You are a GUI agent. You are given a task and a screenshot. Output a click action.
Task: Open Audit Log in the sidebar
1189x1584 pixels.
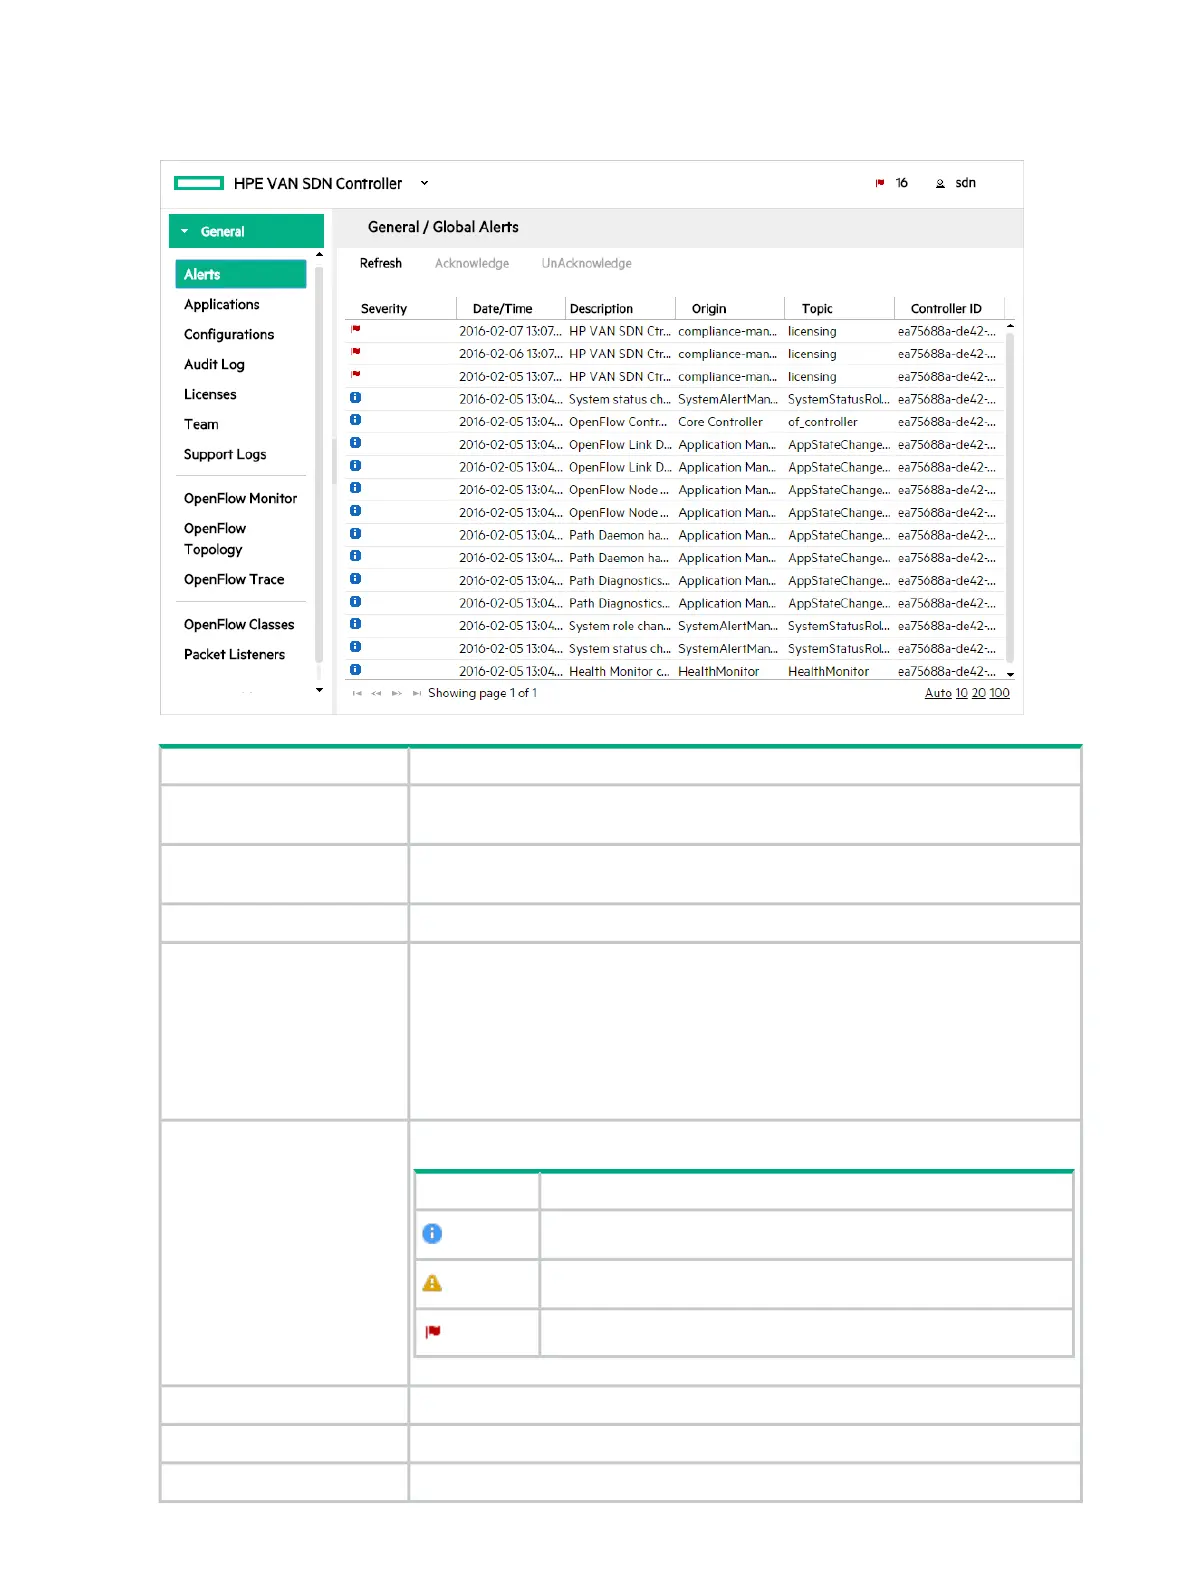(214, 364)
